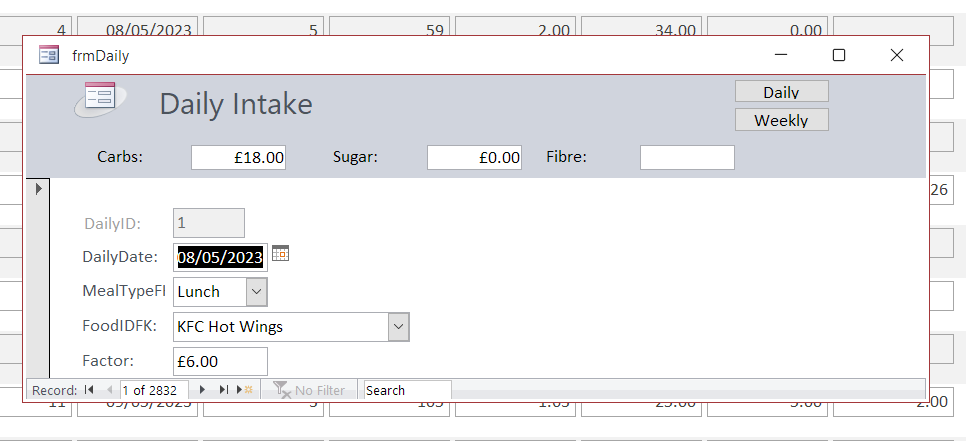This screenshot has width=966, height=441.
Task: Click the Sugar total field
Action: [474, 157]
